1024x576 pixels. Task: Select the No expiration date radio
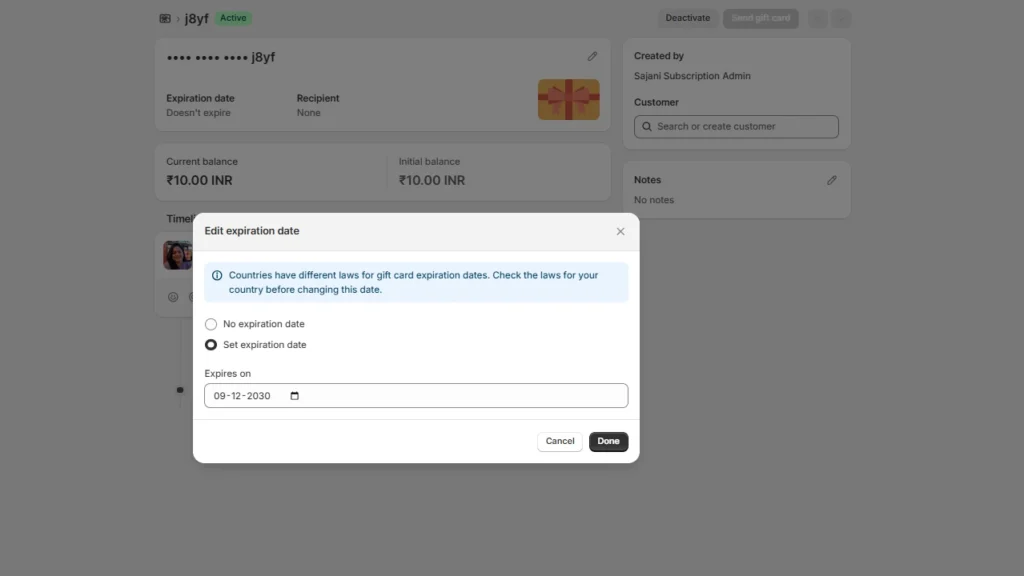click(211, 324)
